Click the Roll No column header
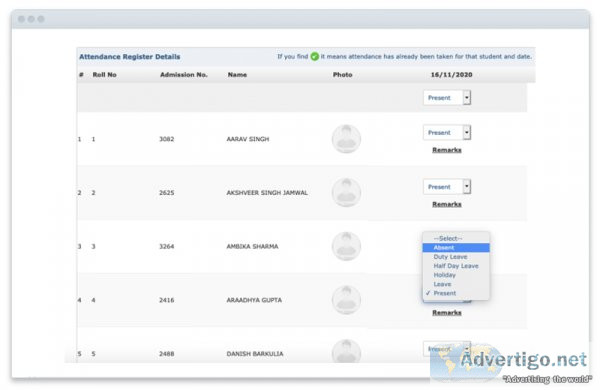Screen dimensions: 600x390 (104, 75)
